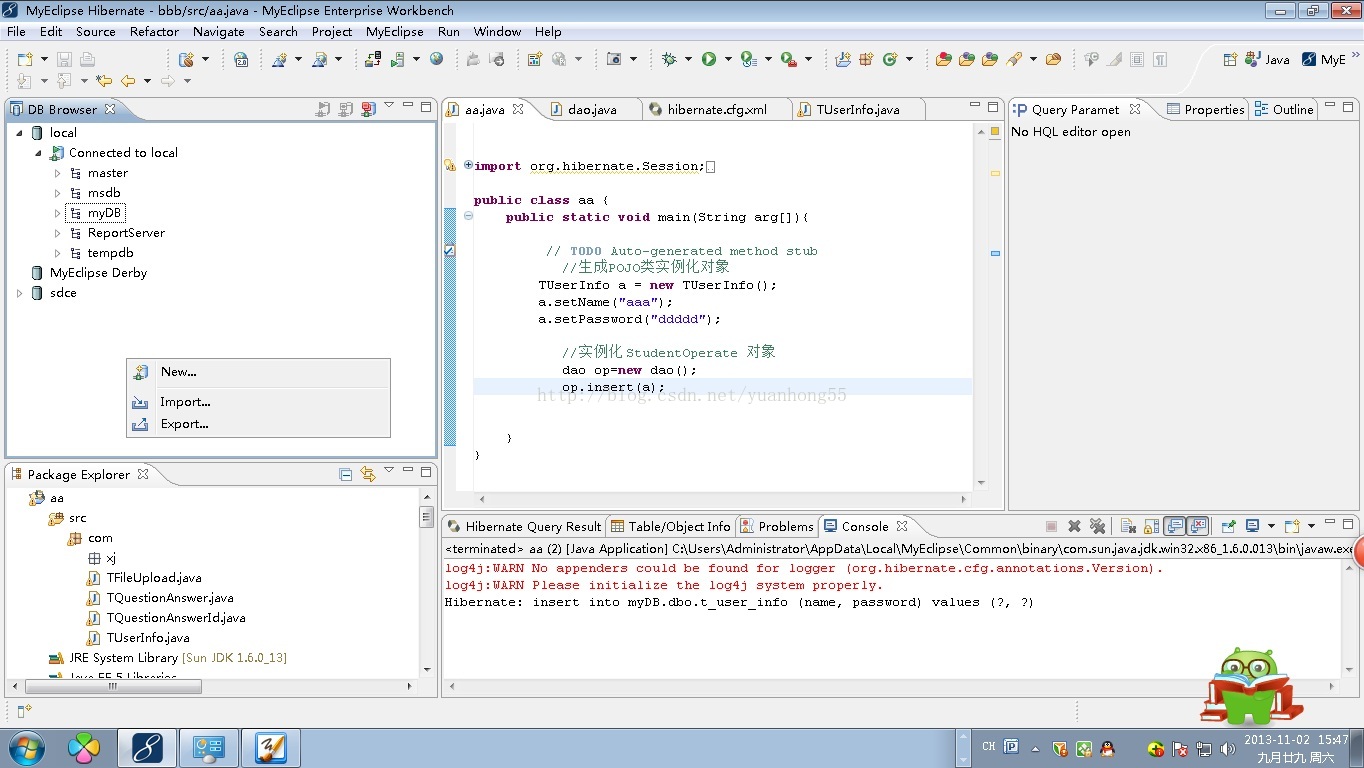
Task: Open TQuestionAnswer.java in Package Explorer
Action: click(170, 598)
